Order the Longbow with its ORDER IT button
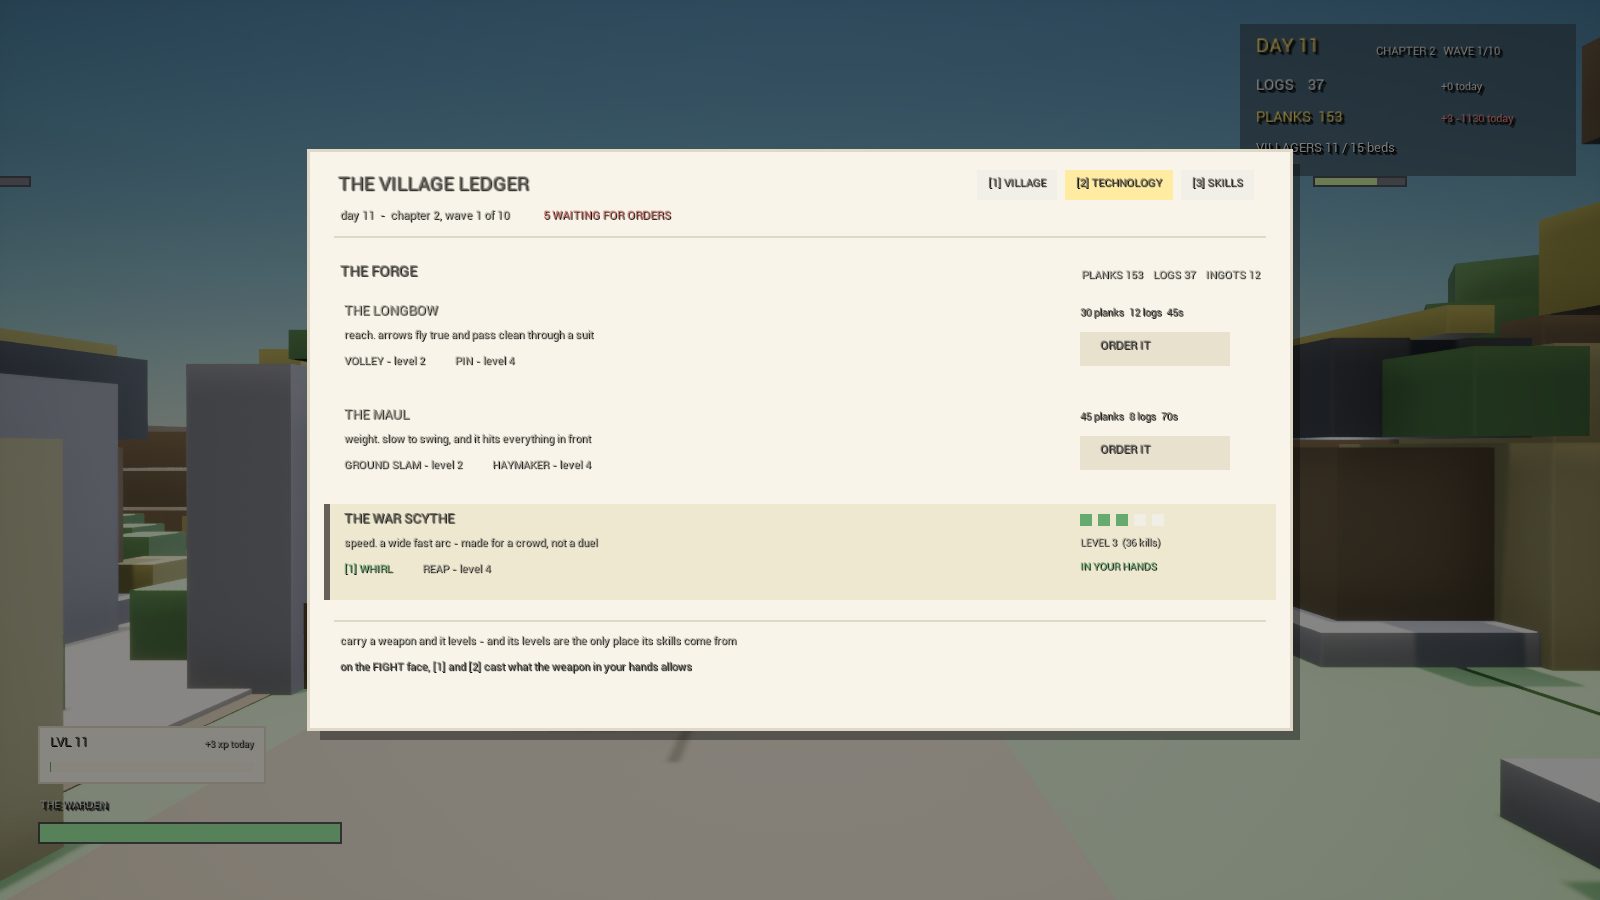1600x900 pixels. [x=1155, y=348]
